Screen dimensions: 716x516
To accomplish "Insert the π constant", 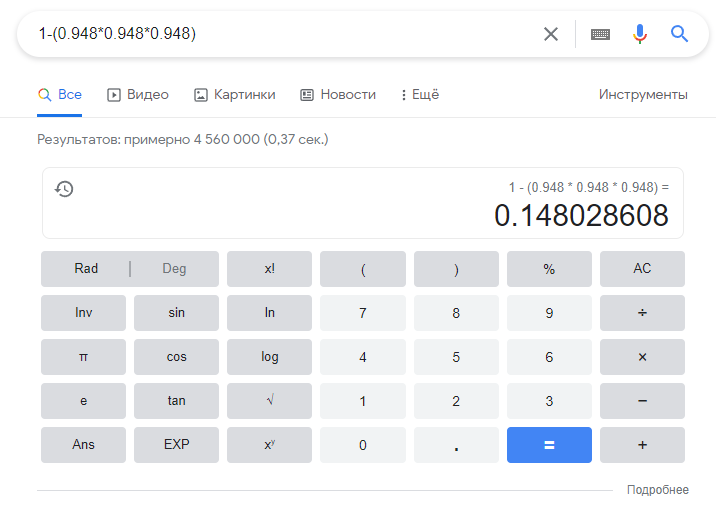I will (84, 357).
